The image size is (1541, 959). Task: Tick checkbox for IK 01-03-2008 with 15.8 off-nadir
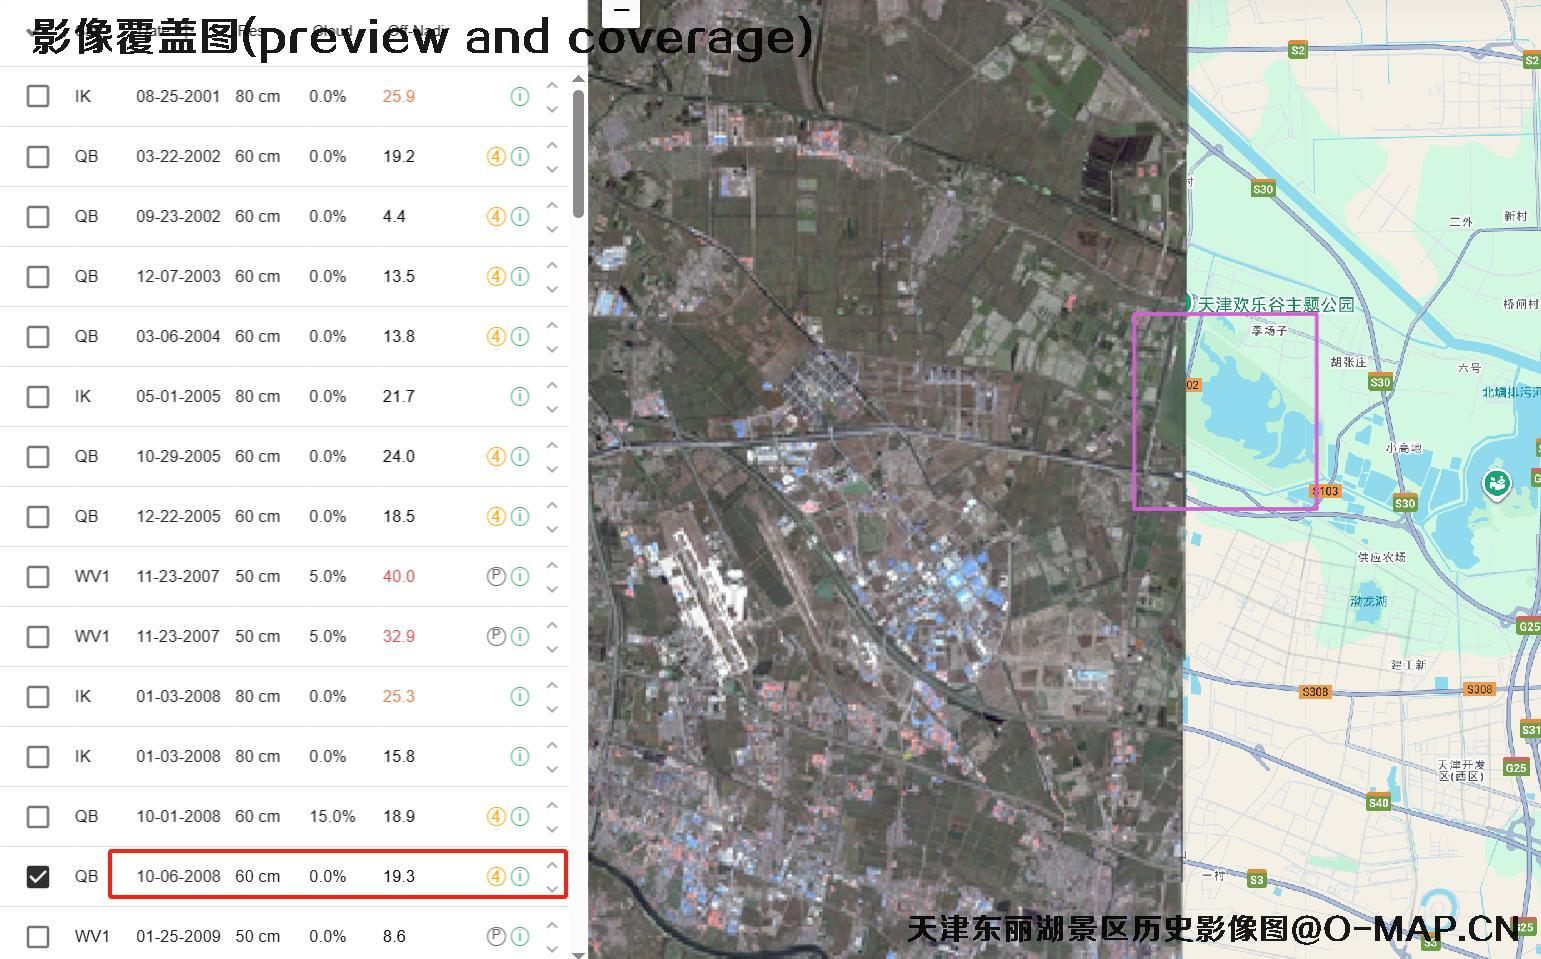pyautogui.click(x=38, y=757)
